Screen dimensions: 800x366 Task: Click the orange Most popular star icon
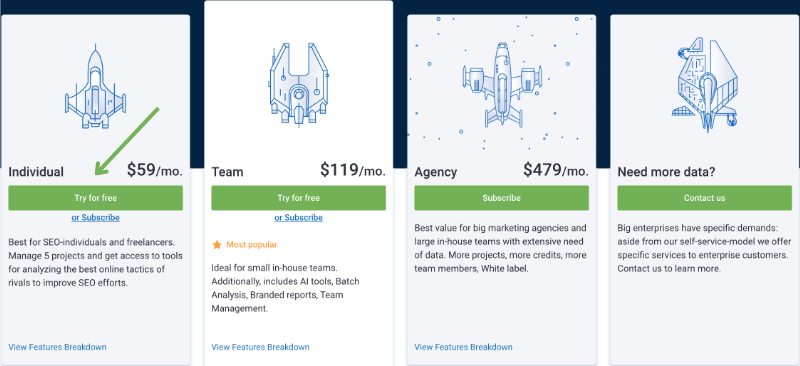[217, 245]
